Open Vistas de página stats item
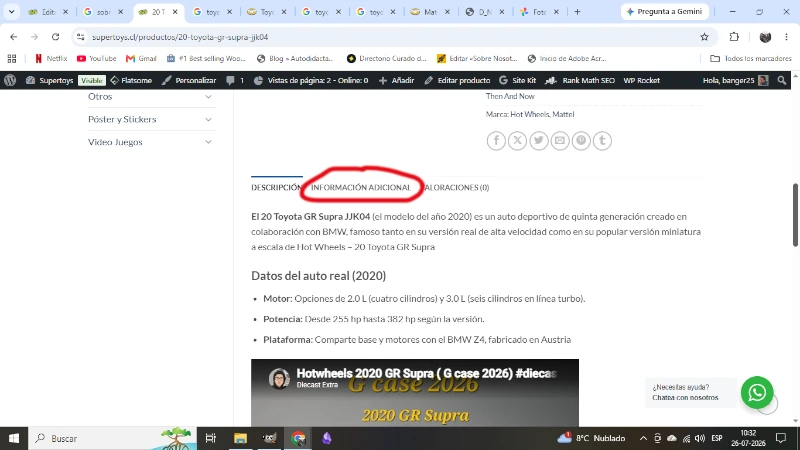 [311, 80]
